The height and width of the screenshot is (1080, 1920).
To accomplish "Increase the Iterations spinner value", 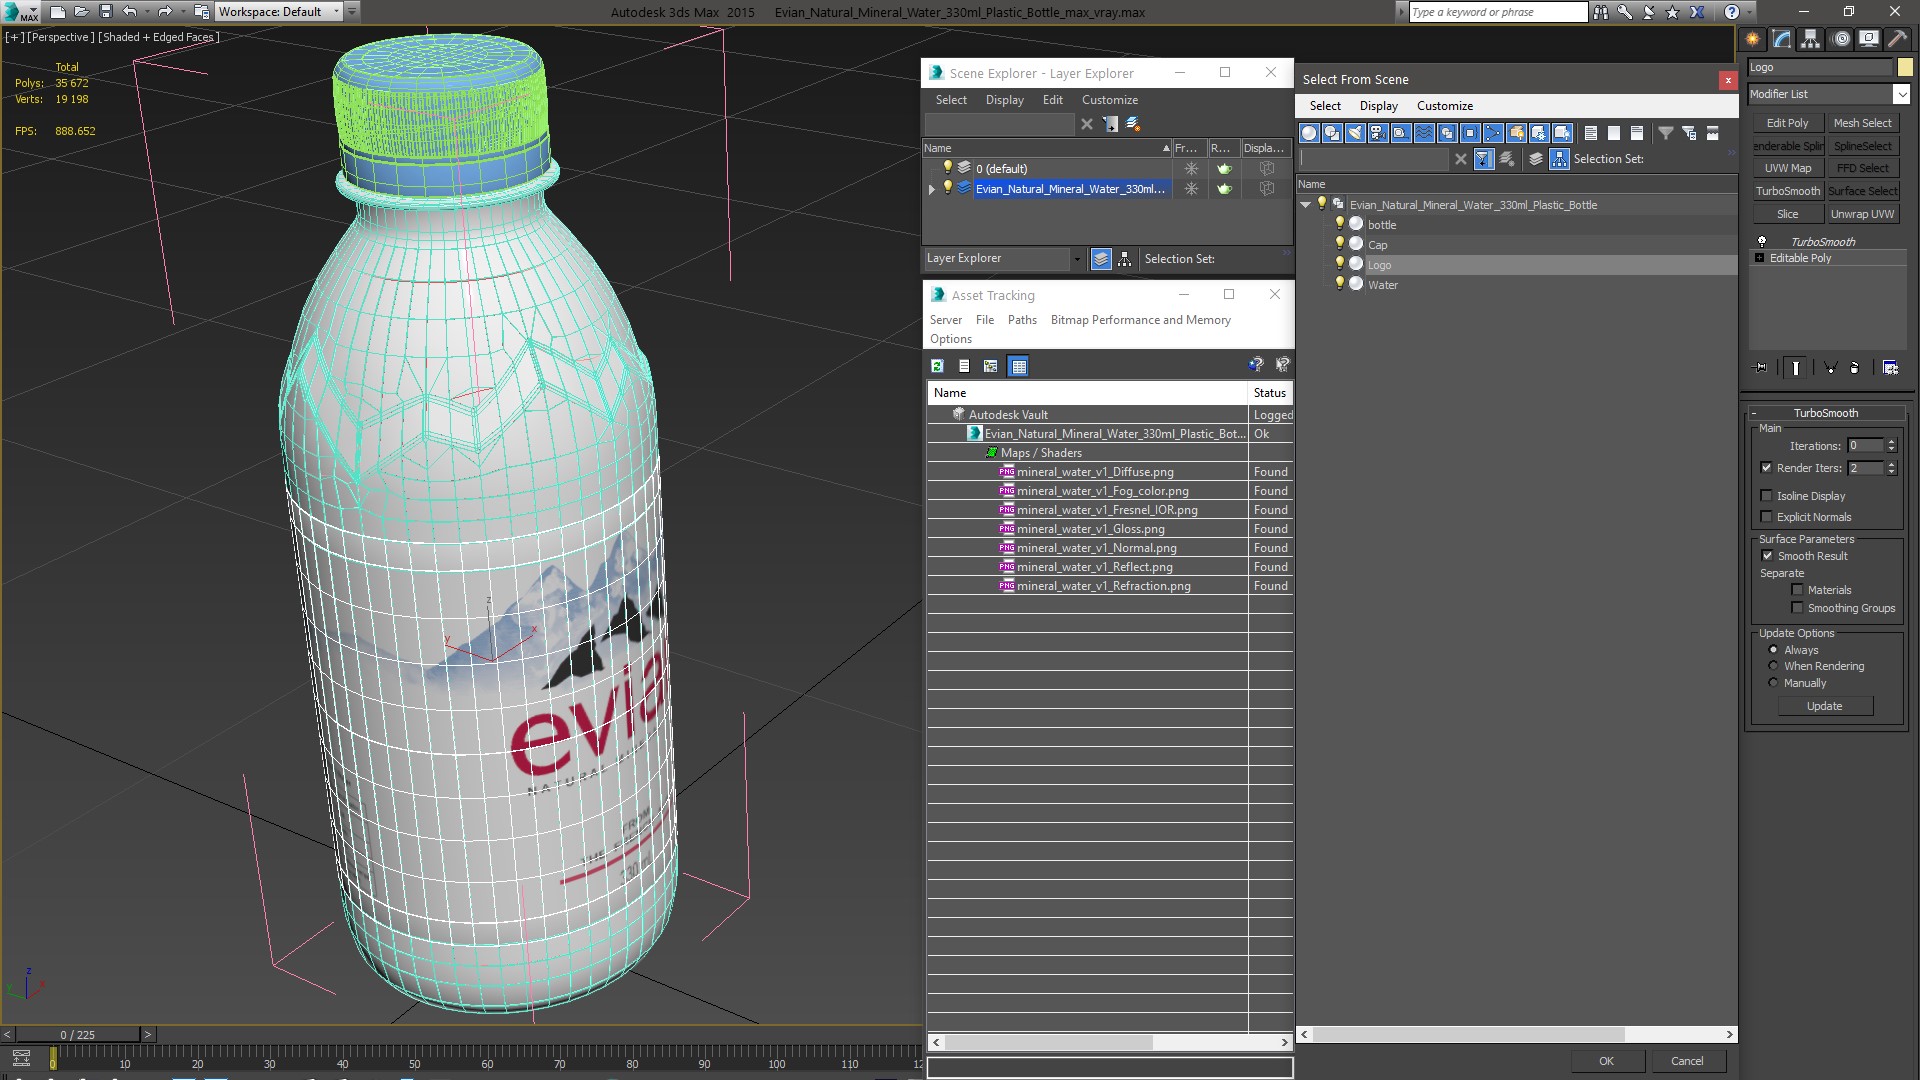I will (x=1891, y=442).
